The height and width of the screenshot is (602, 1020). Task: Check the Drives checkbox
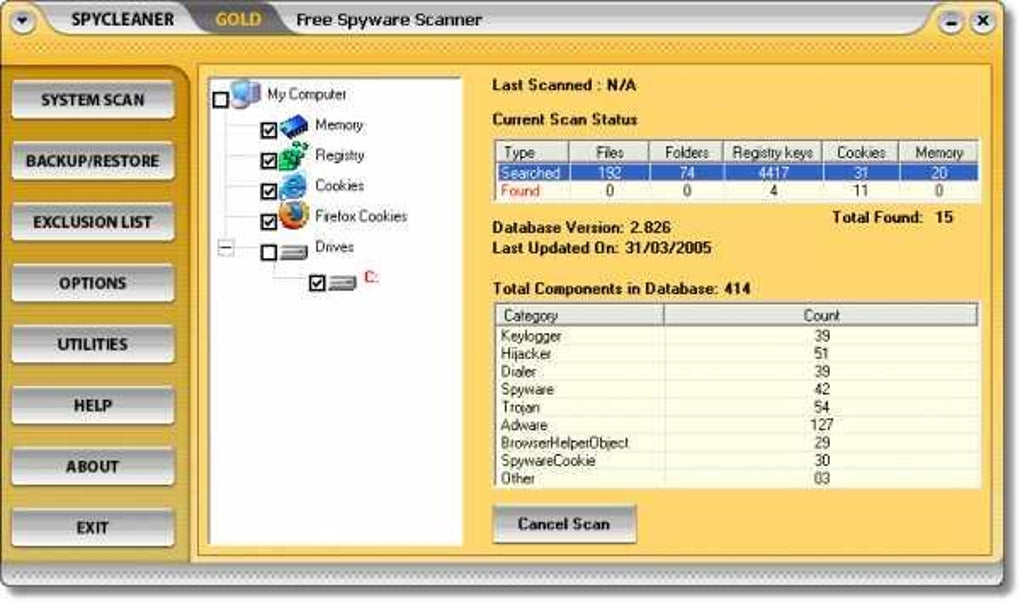269,253
